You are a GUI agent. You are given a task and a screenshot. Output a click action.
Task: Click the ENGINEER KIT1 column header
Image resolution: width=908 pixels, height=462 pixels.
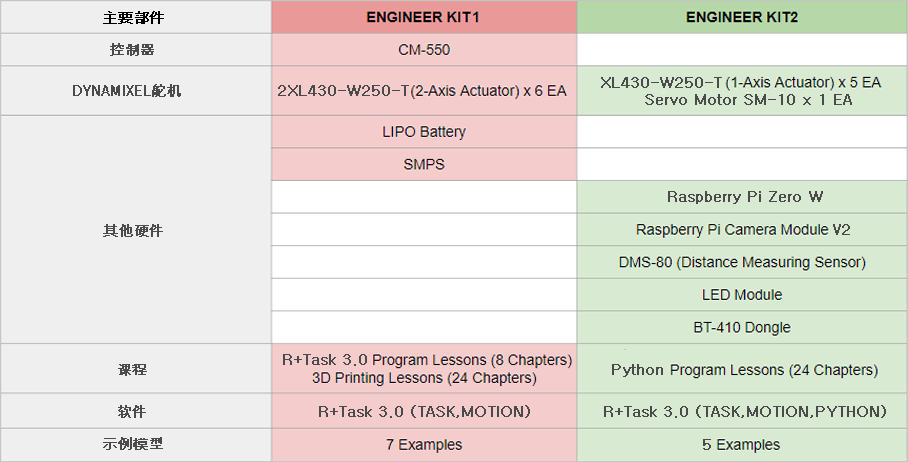(424, 17)
